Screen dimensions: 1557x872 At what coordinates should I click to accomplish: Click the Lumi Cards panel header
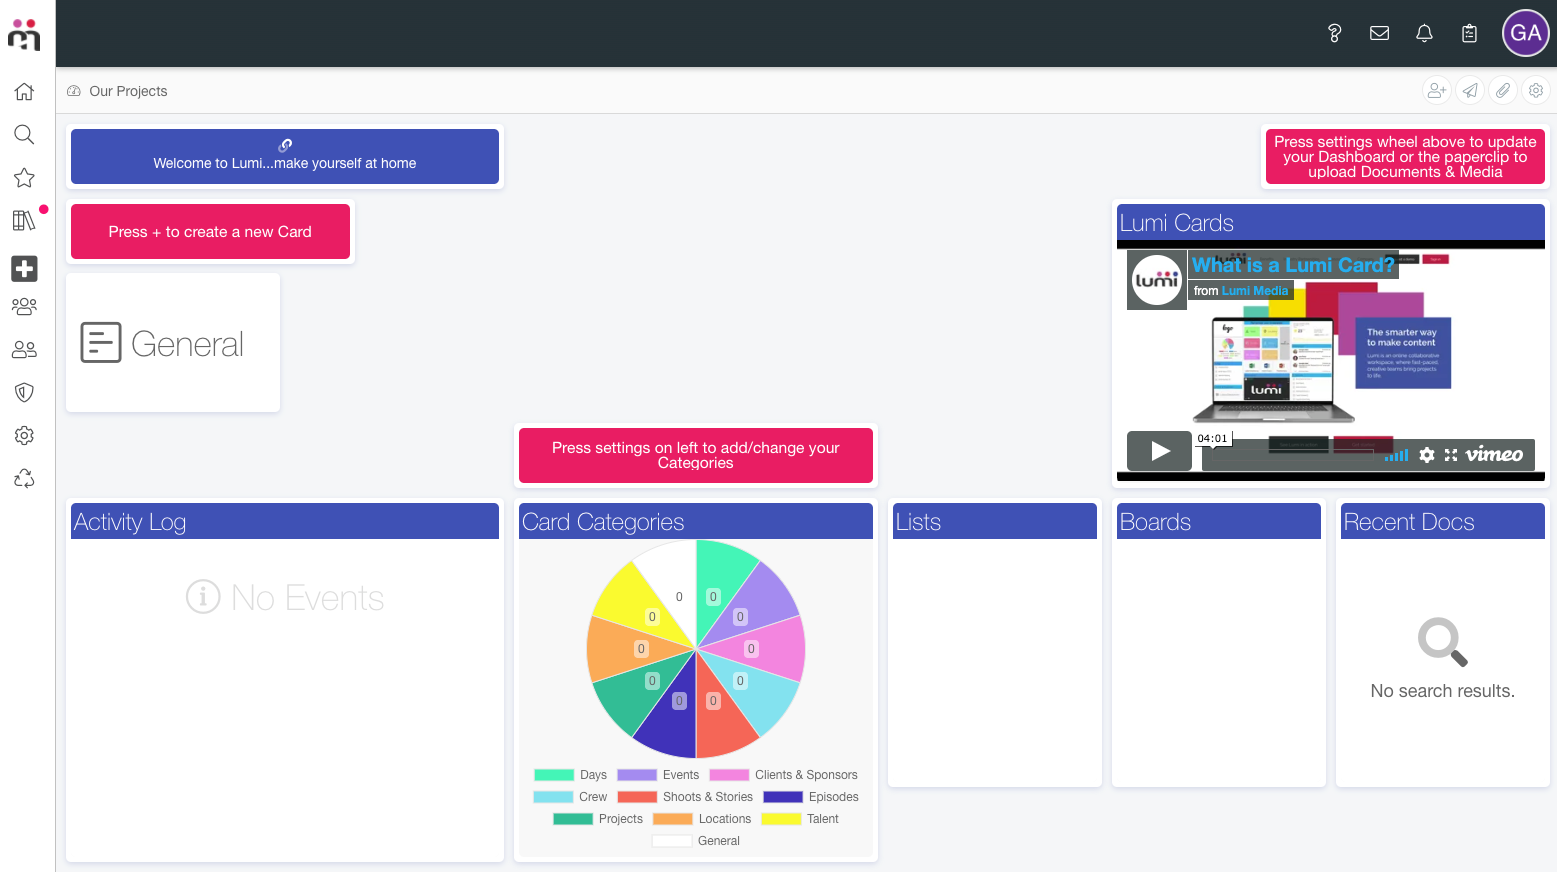coord(1331,222)
